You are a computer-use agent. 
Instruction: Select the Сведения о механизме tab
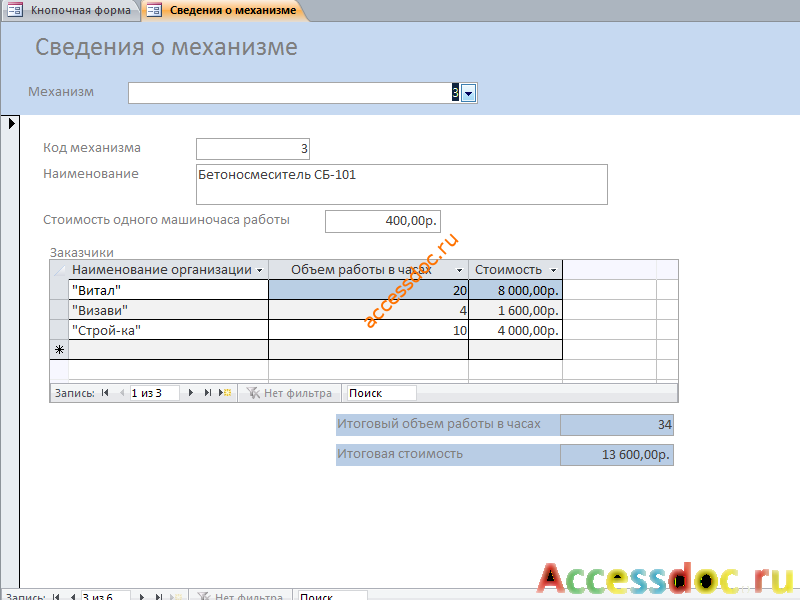224,10
